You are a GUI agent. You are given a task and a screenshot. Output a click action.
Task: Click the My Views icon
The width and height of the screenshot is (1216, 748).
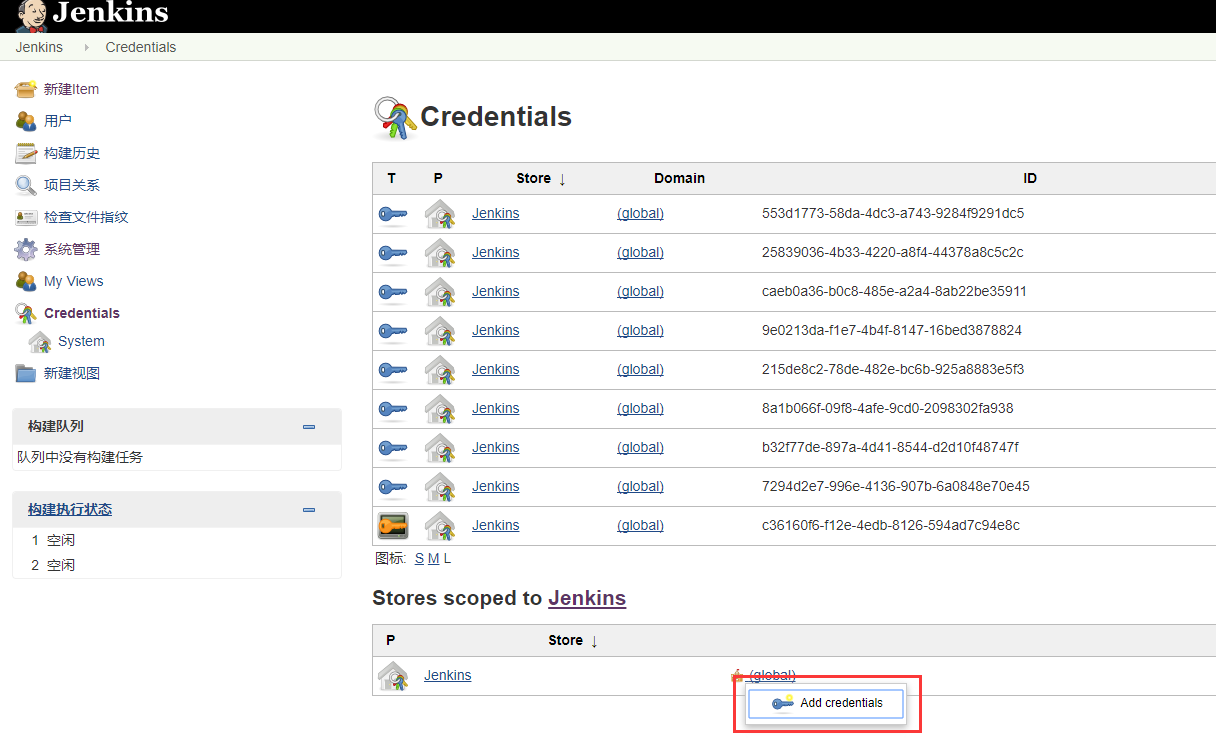point(26,281)
